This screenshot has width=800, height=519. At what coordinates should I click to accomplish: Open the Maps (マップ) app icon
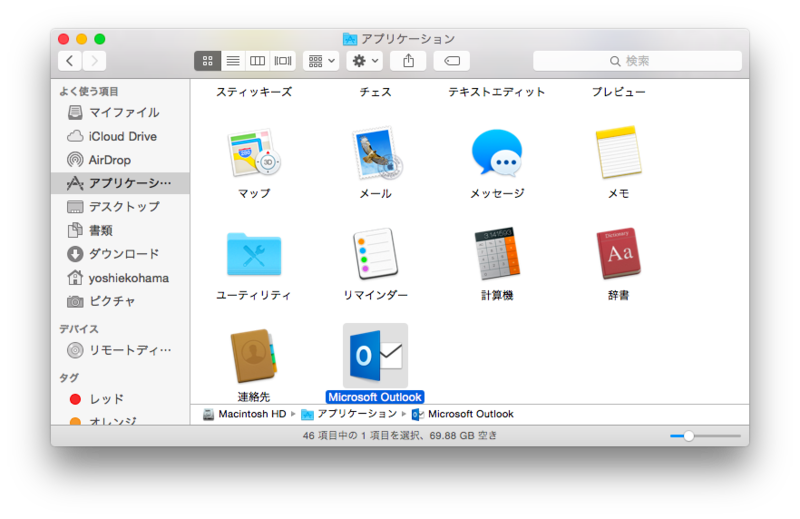(254, 154)
